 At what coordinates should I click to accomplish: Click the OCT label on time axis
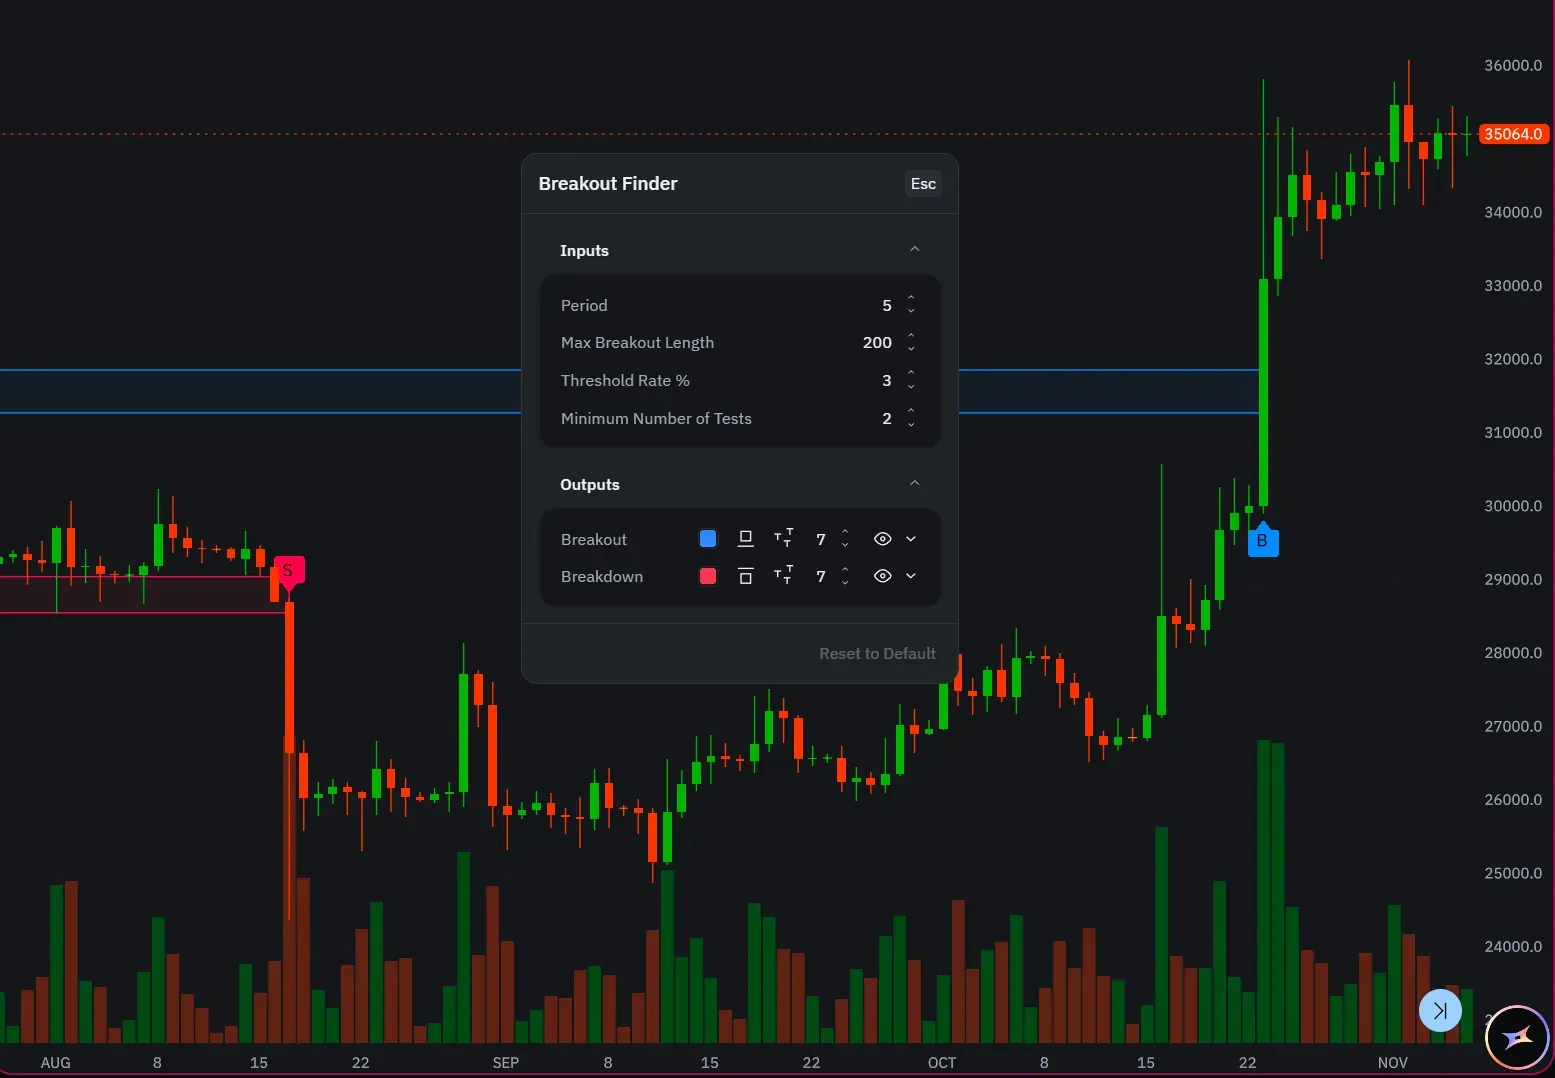point(942,1063)
